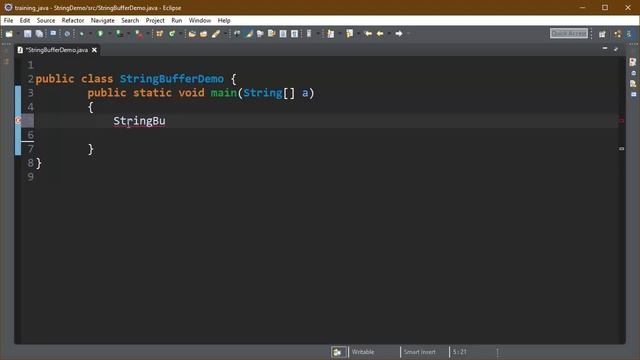Click the second icon in the right trim bar
The image size is (640, 360).
point(633,73)
